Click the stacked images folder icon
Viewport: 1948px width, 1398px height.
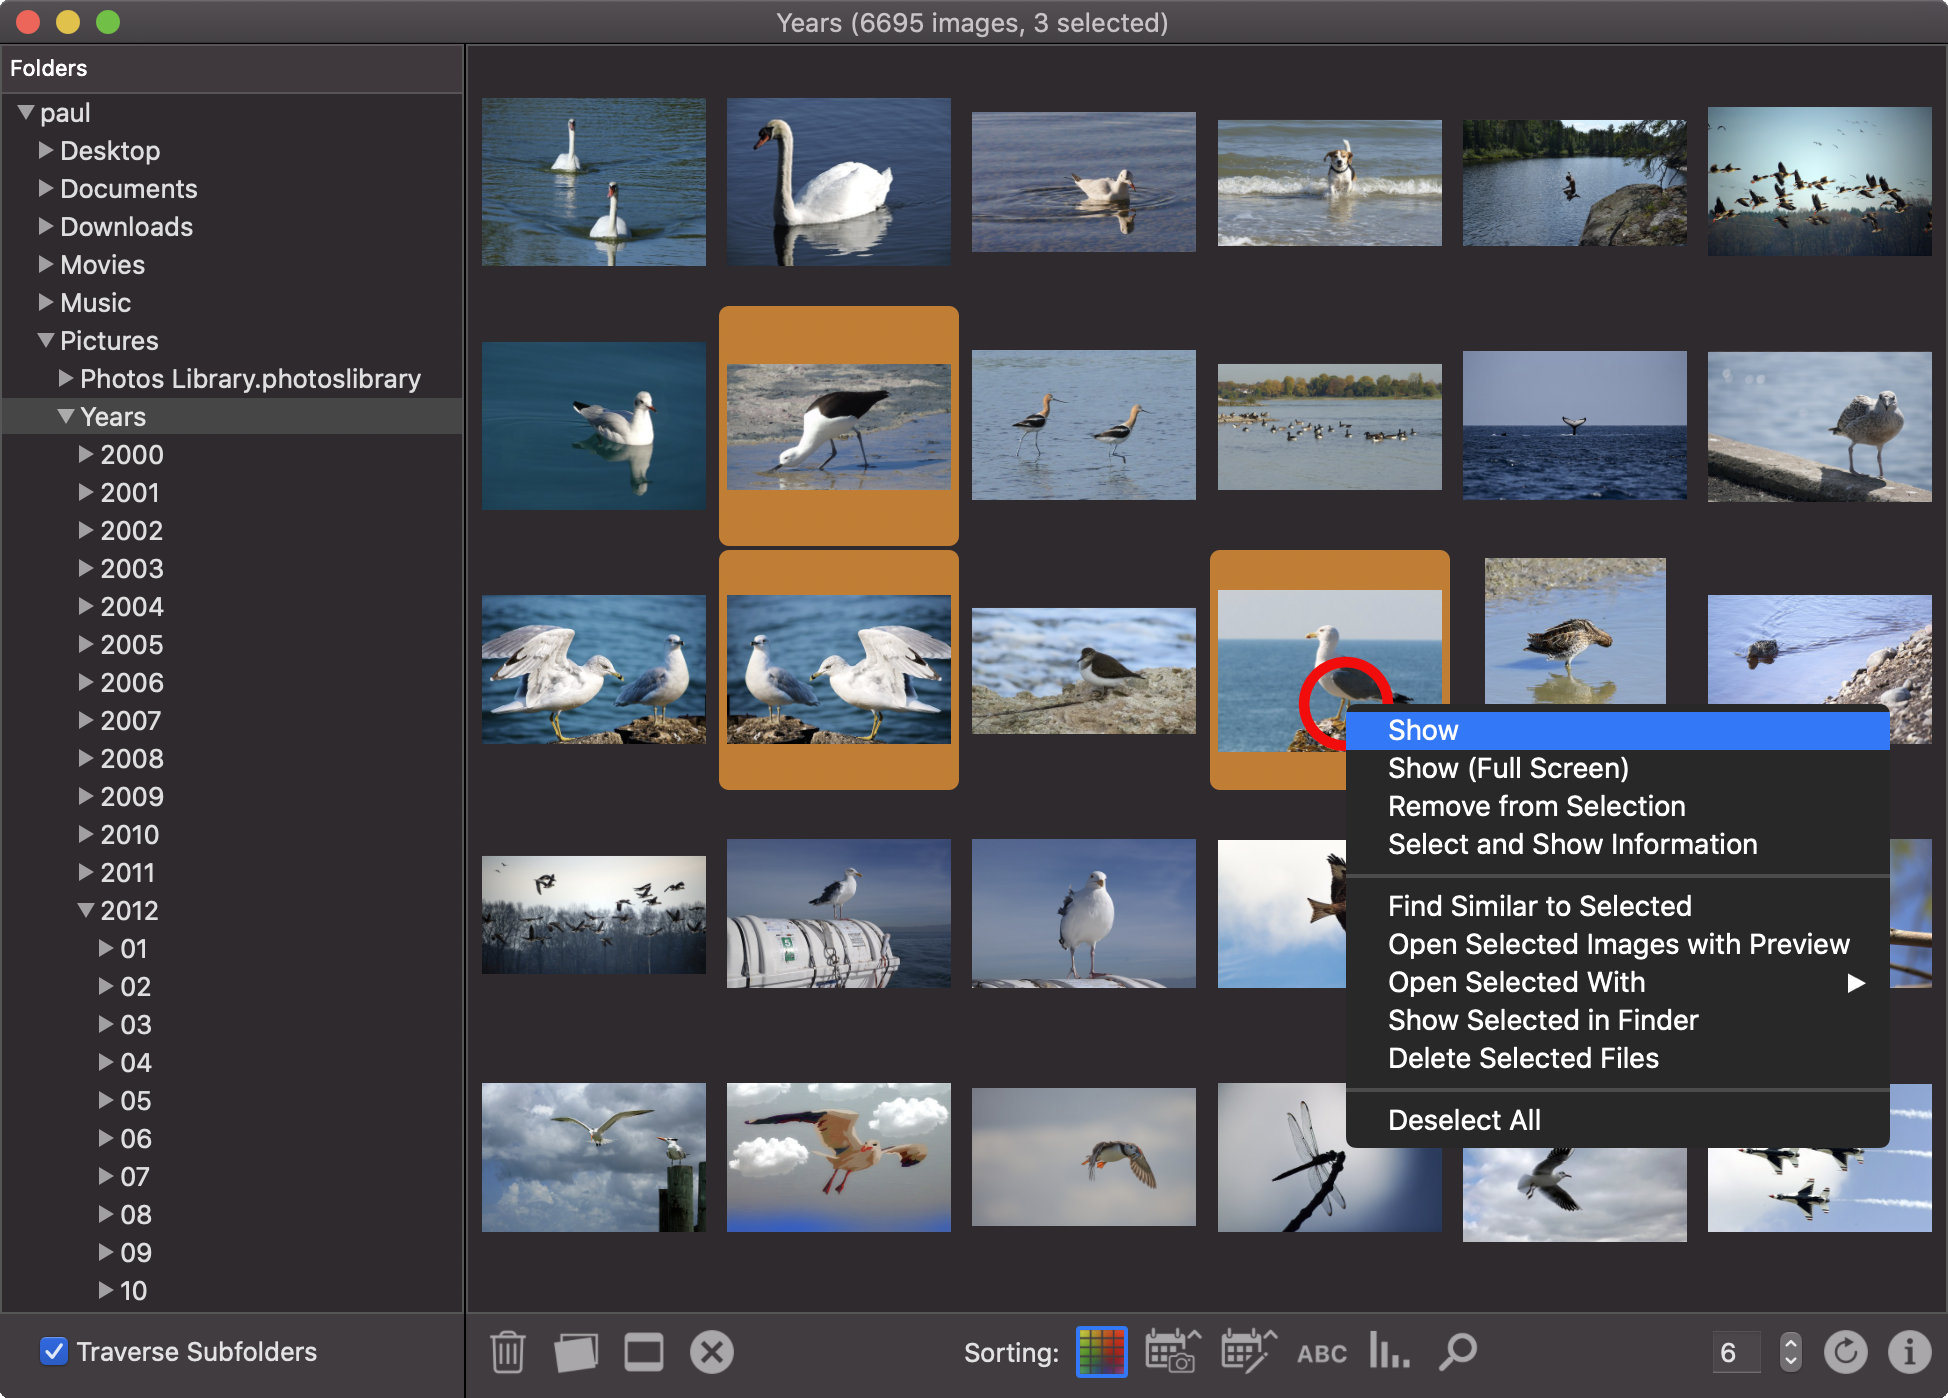tap(576, 1352)
